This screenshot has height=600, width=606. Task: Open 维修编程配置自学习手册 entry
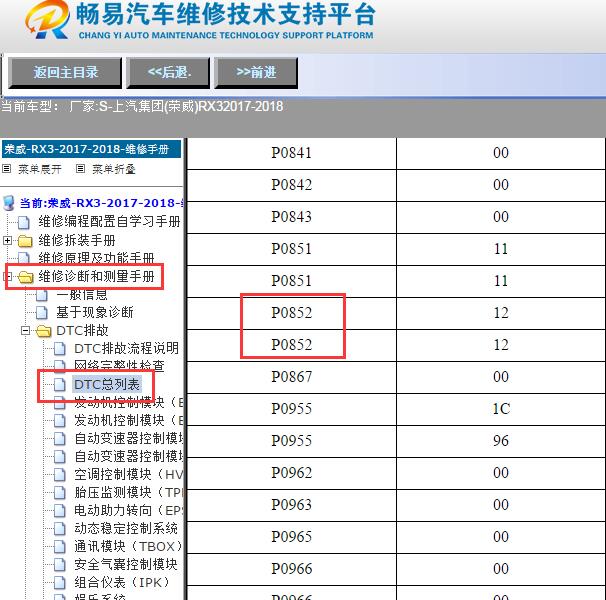tap(109, 222)
